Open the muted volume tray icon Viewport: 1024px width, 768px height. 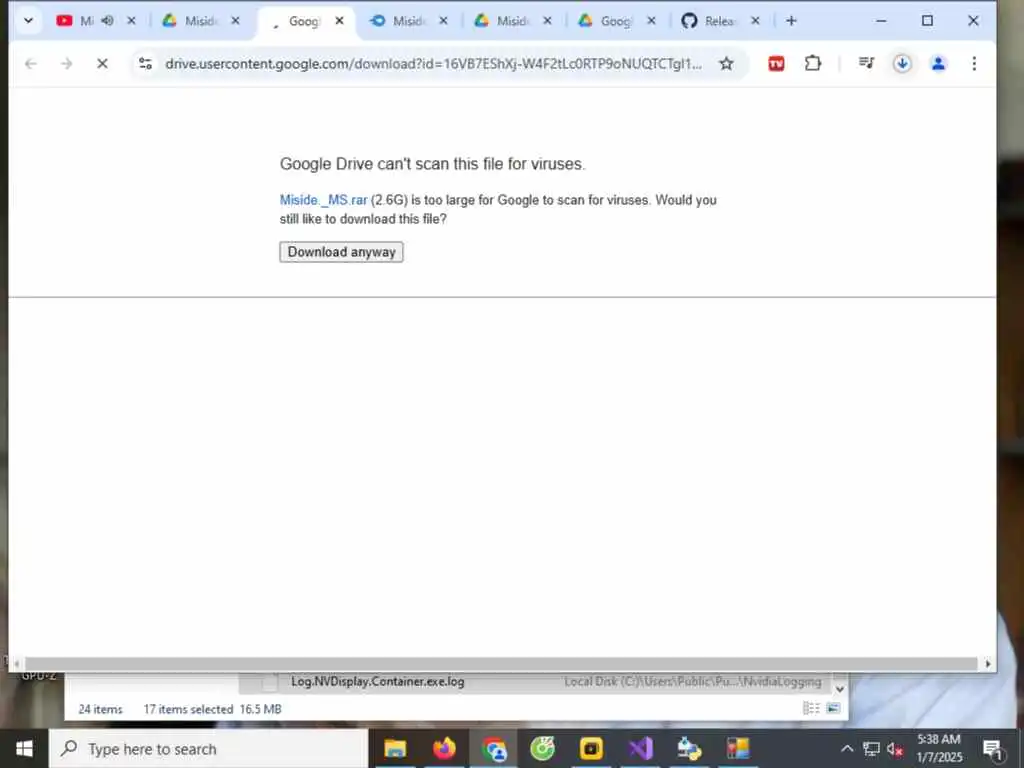tap(895, 748)
